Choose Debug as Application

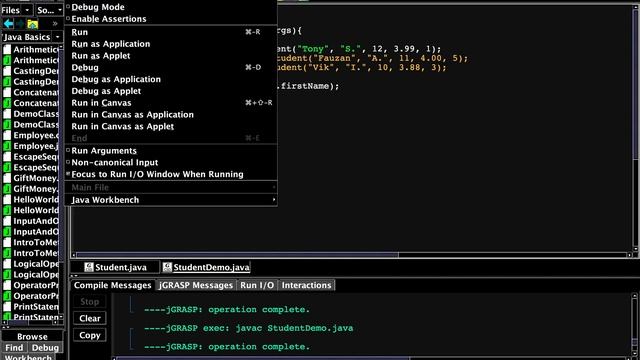click(x=171, y=80)
